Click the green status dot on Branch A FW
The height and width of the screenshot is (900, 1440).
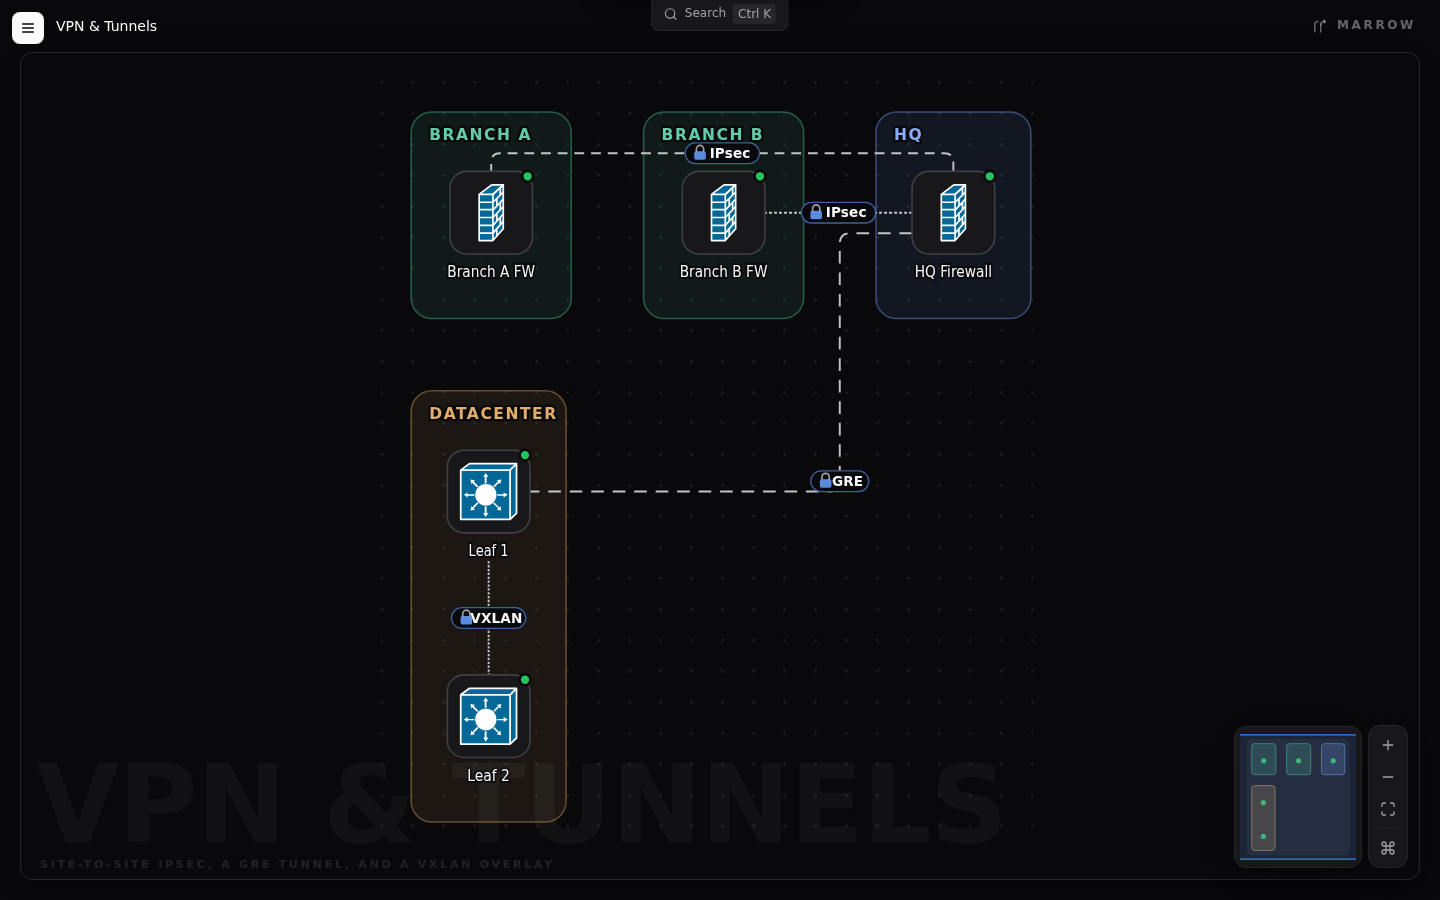(x=528, y=176)
